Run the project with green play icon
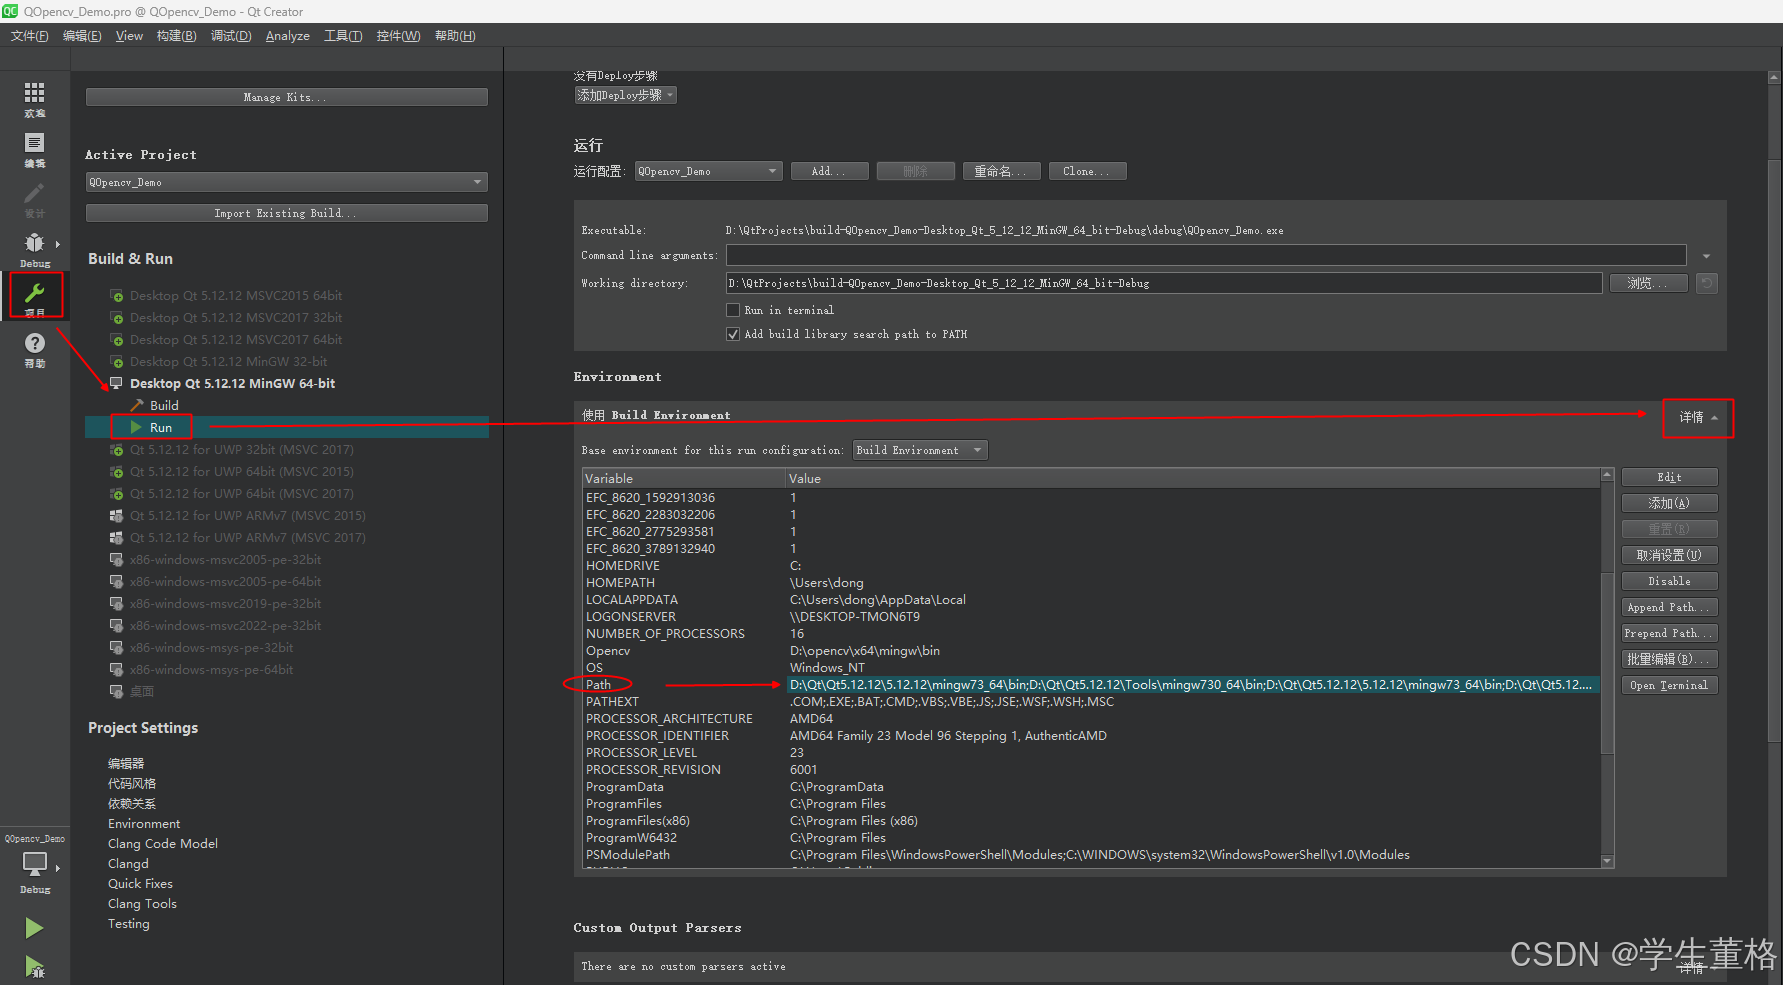Viewport: 1783px width, 985px height. pos(34,928)
